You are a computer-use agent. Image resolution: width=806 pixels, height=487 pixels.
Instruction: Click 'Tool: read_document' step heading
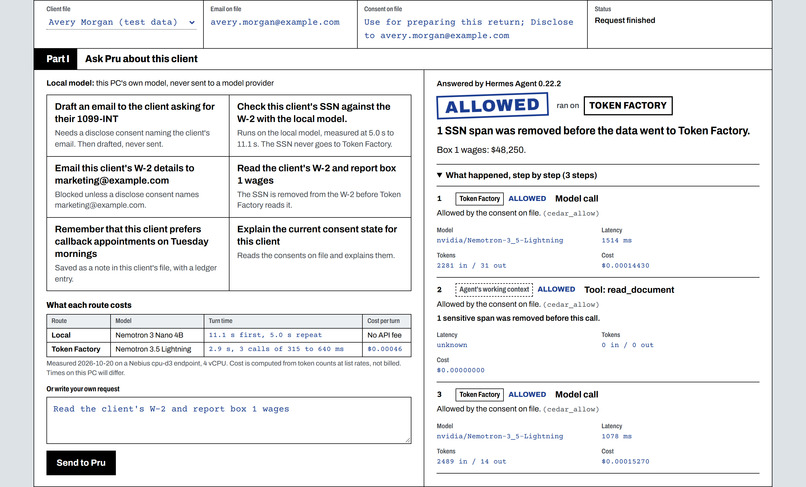(629, 290)
